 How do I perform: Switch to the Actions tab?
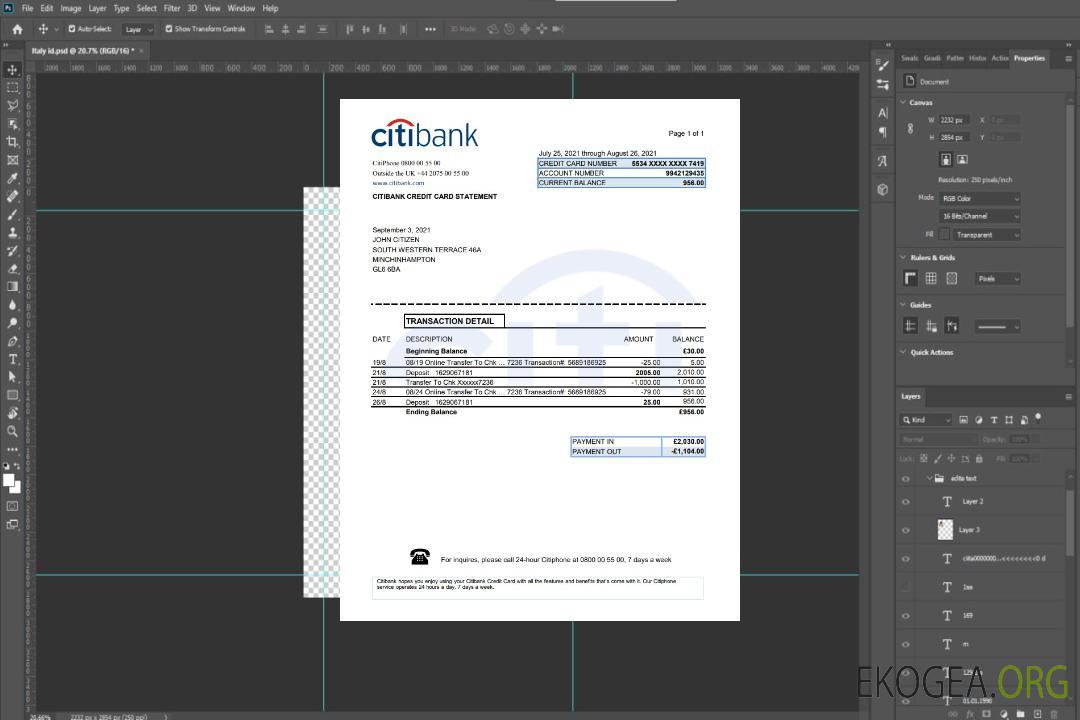point(999,58)
